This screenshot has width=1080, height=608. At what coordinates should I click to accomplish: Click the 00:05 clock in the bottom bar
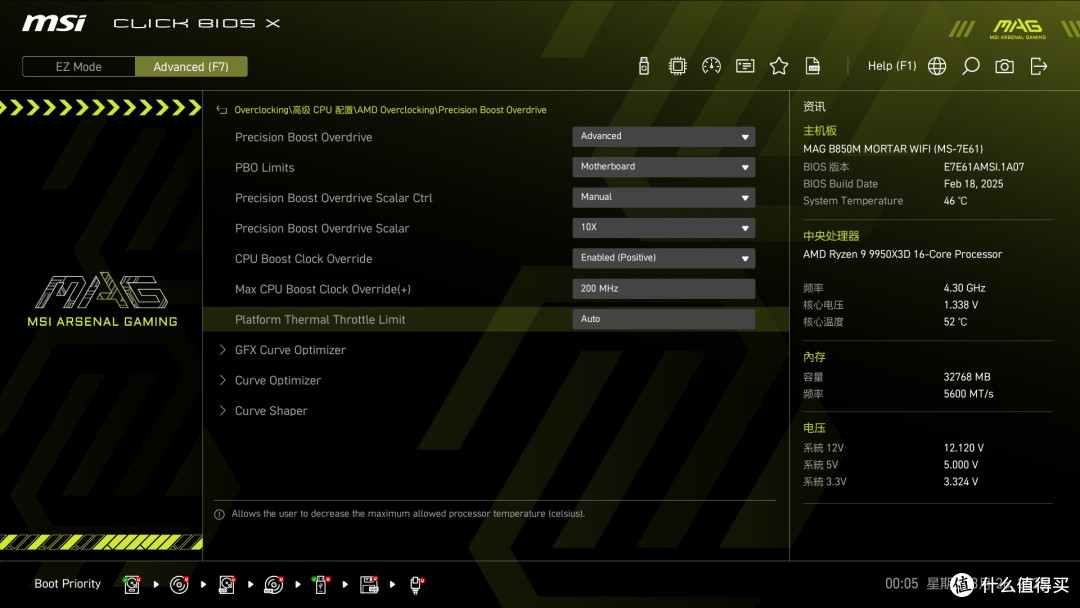click(x=902, y=584)
